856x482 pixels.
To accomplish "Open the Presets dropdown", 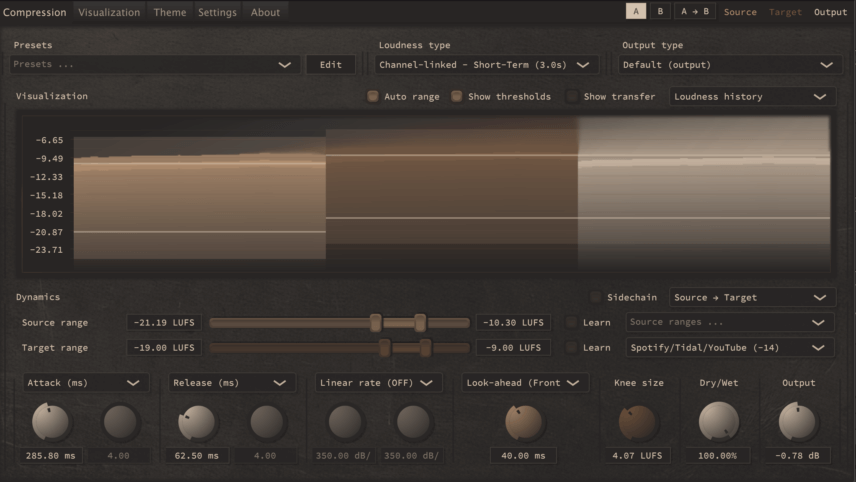I will [x=155, y=64].
